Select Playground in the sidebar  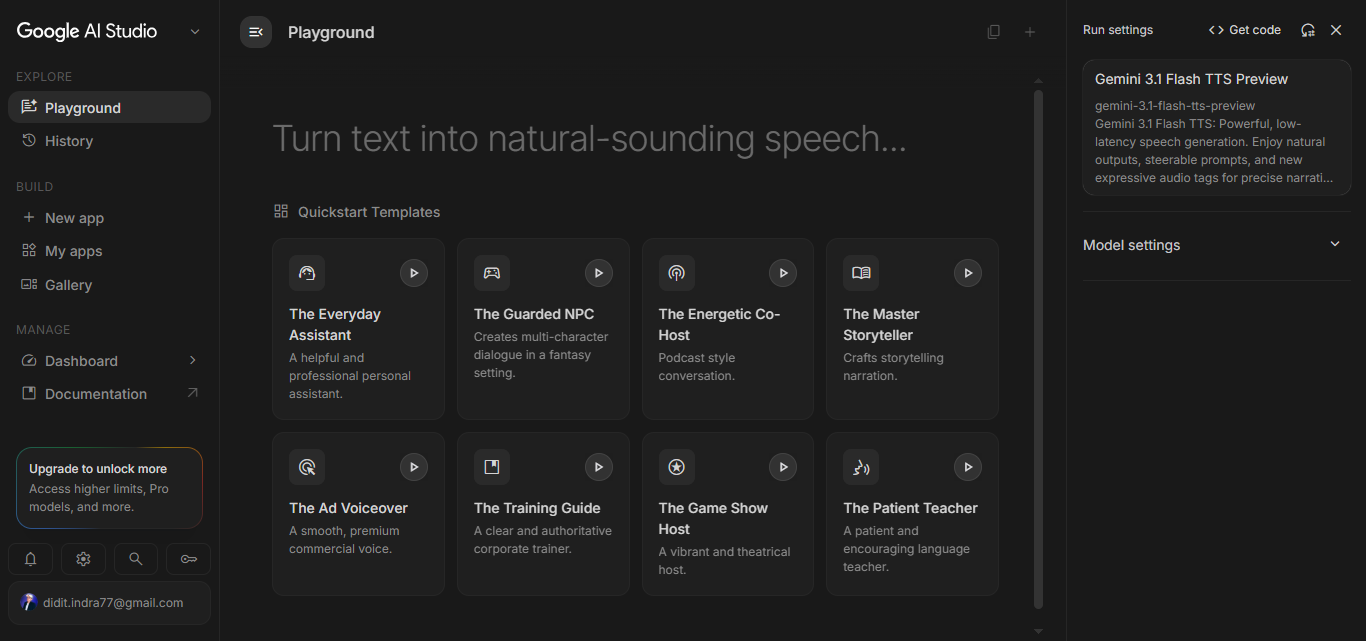coord(110,108)
